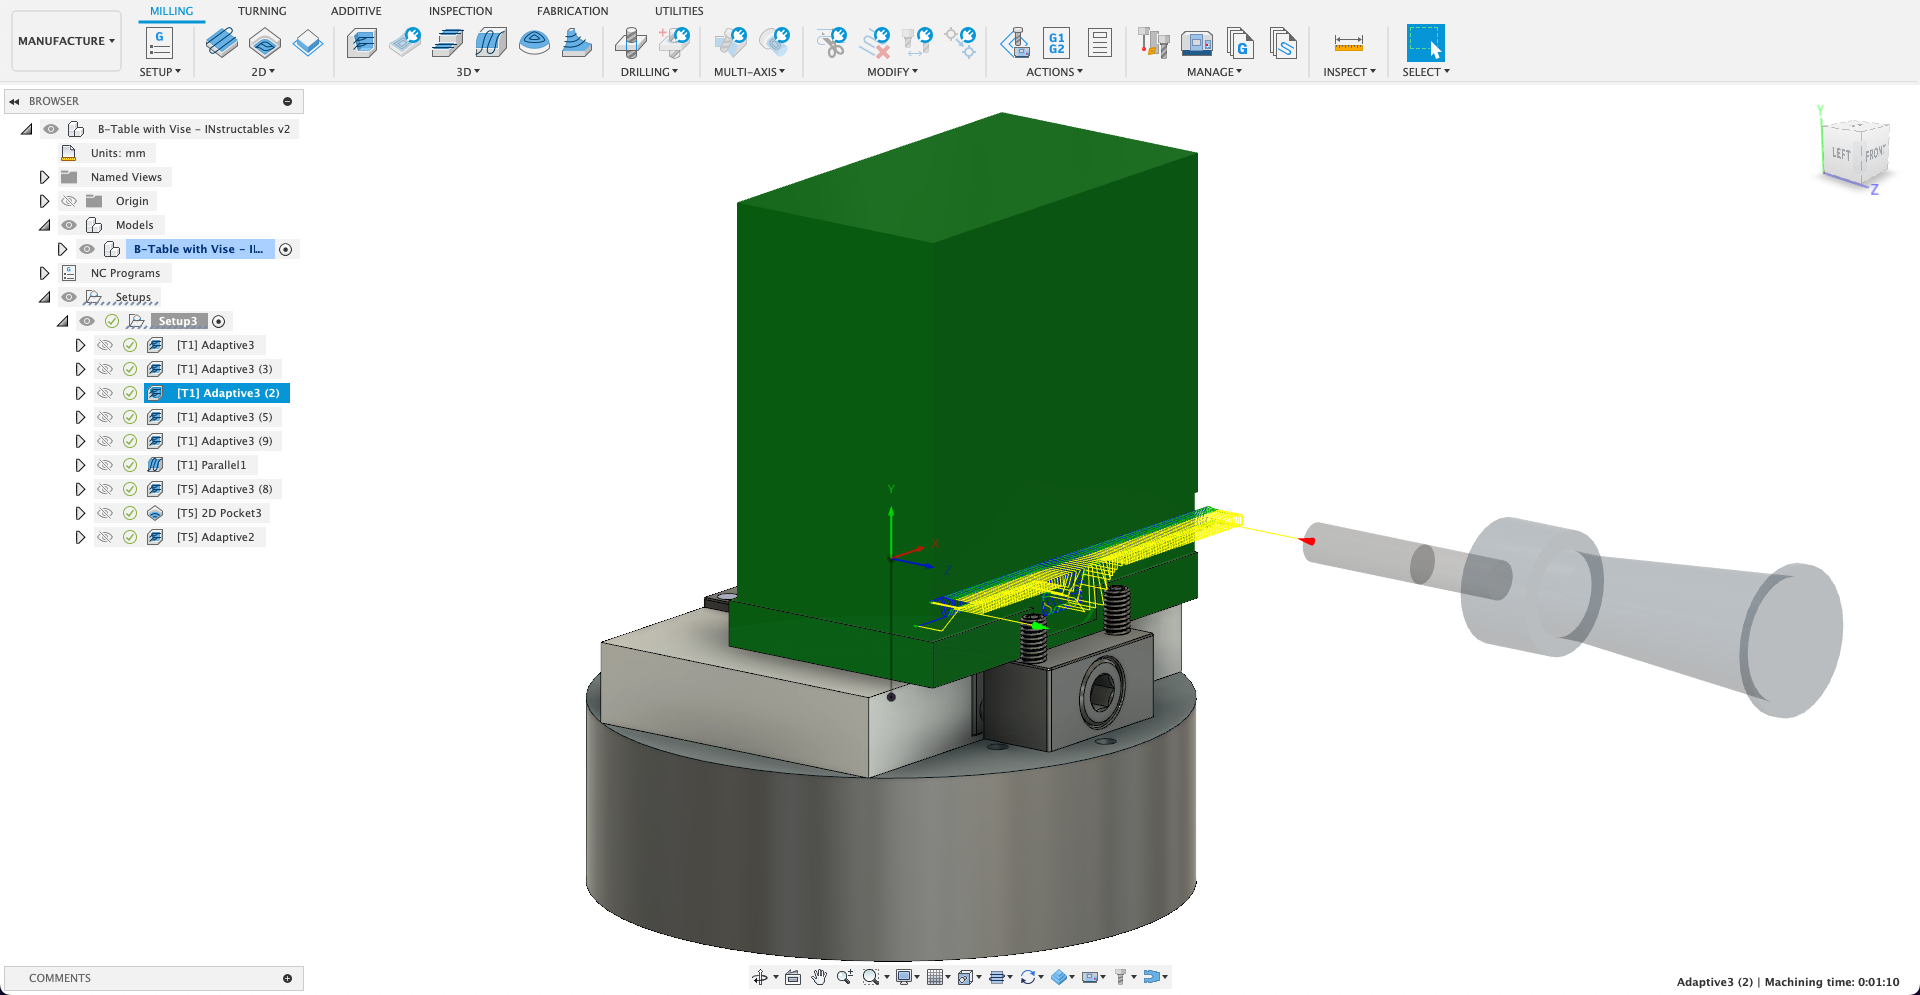Click the Pan hand icon
The width and height of the screenshot is (1920, 995).
[819, 977]
